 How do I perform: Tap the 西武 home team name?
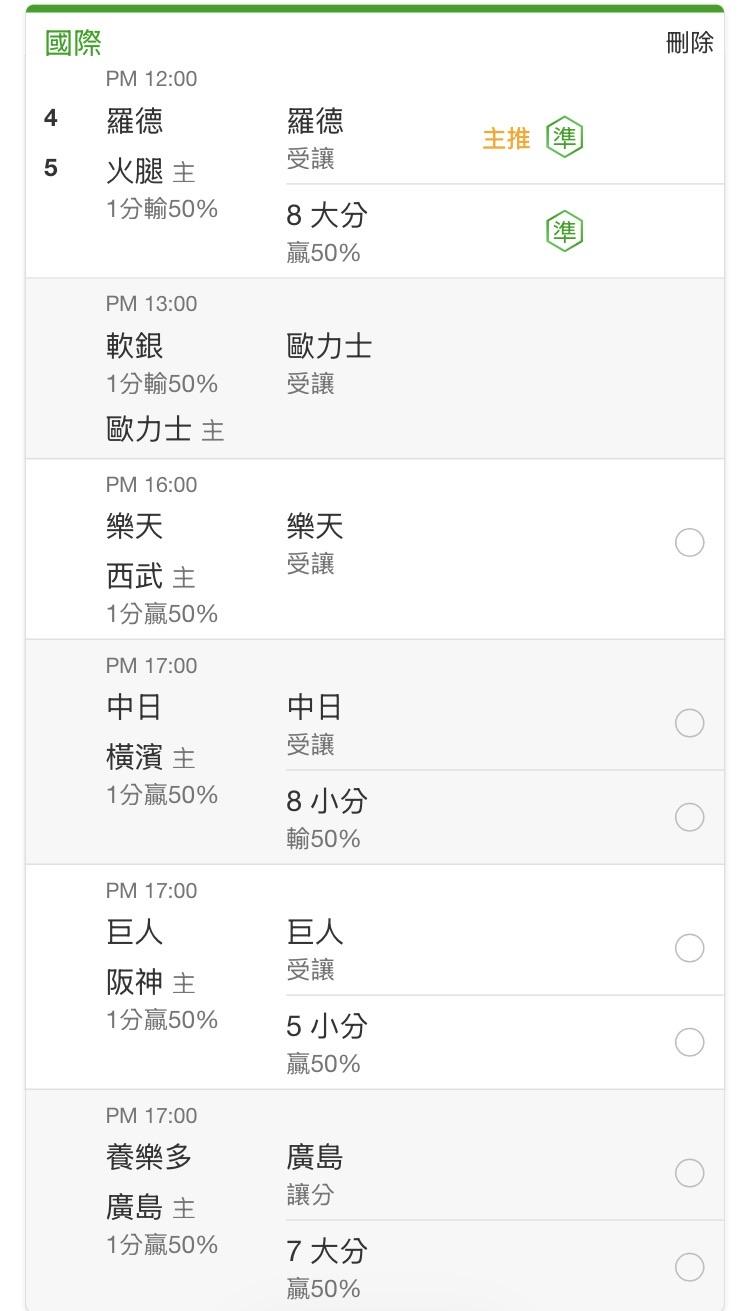pyautogui.click(x=135, y=577)
